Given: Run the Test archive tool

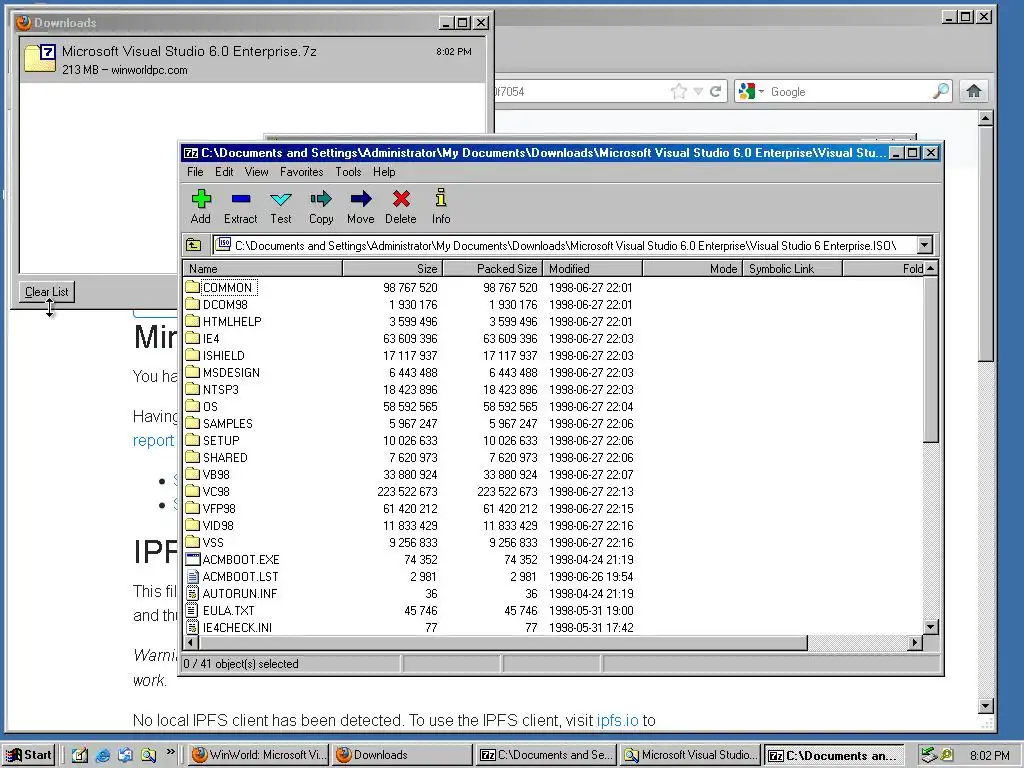Looking at the screenshot, I should pyautogui.click(x=281, y=199).
